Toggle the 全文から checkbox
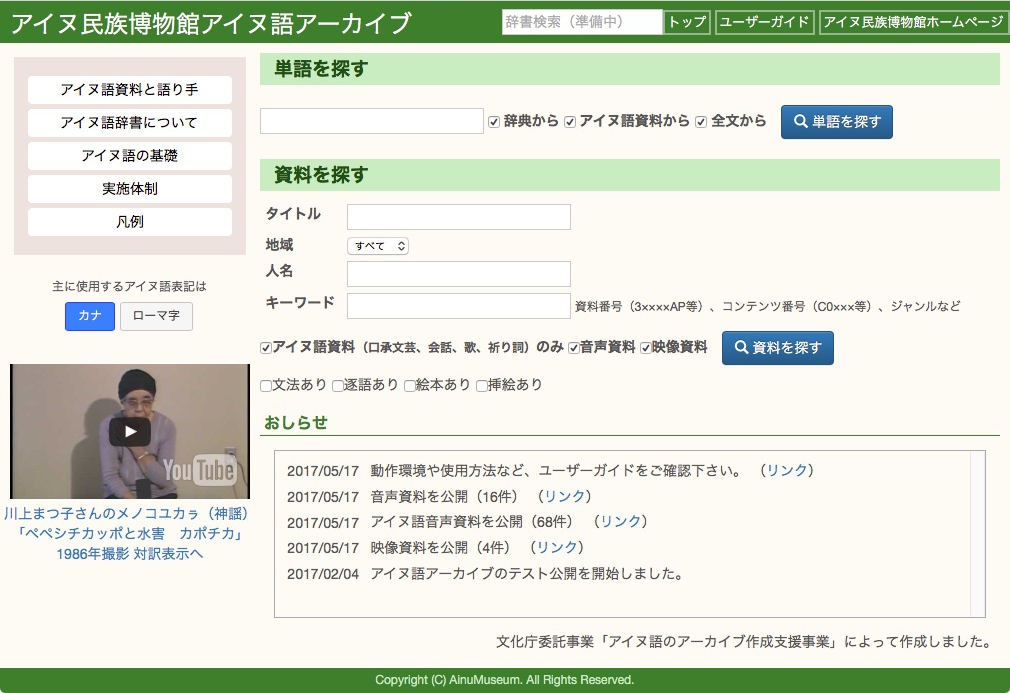Image resolution: width=1010 pixels, height=693 pixels. click(701, 122)
